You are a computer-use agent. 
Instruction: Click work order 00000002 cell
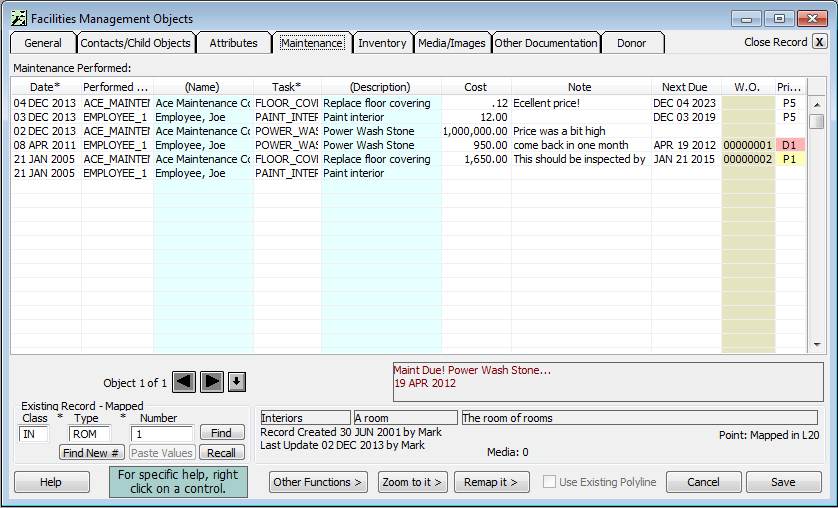click(748, 159)
